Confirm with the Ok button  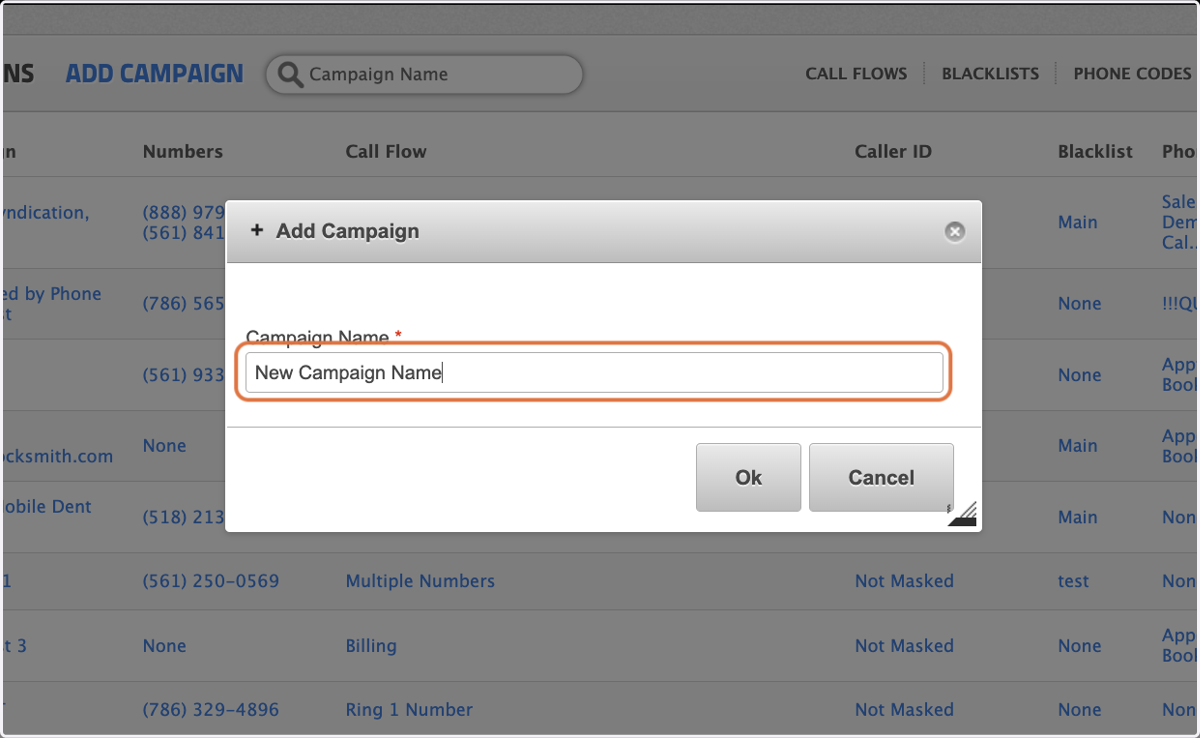pyautogui.click(x=748, y=477)
